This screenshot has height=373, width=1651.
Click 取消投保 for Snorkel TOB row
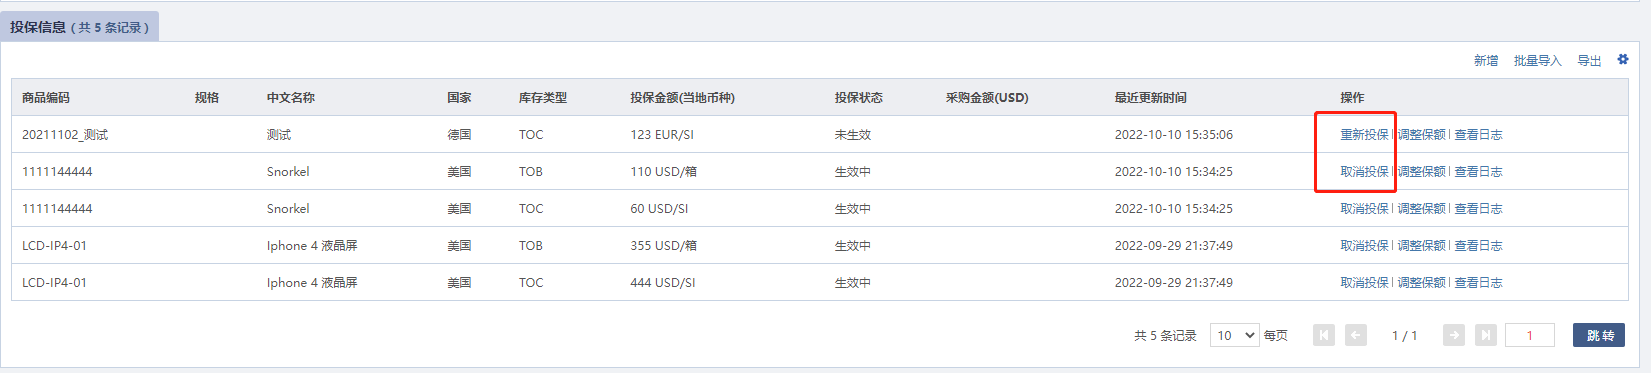tap(1364, 171)
